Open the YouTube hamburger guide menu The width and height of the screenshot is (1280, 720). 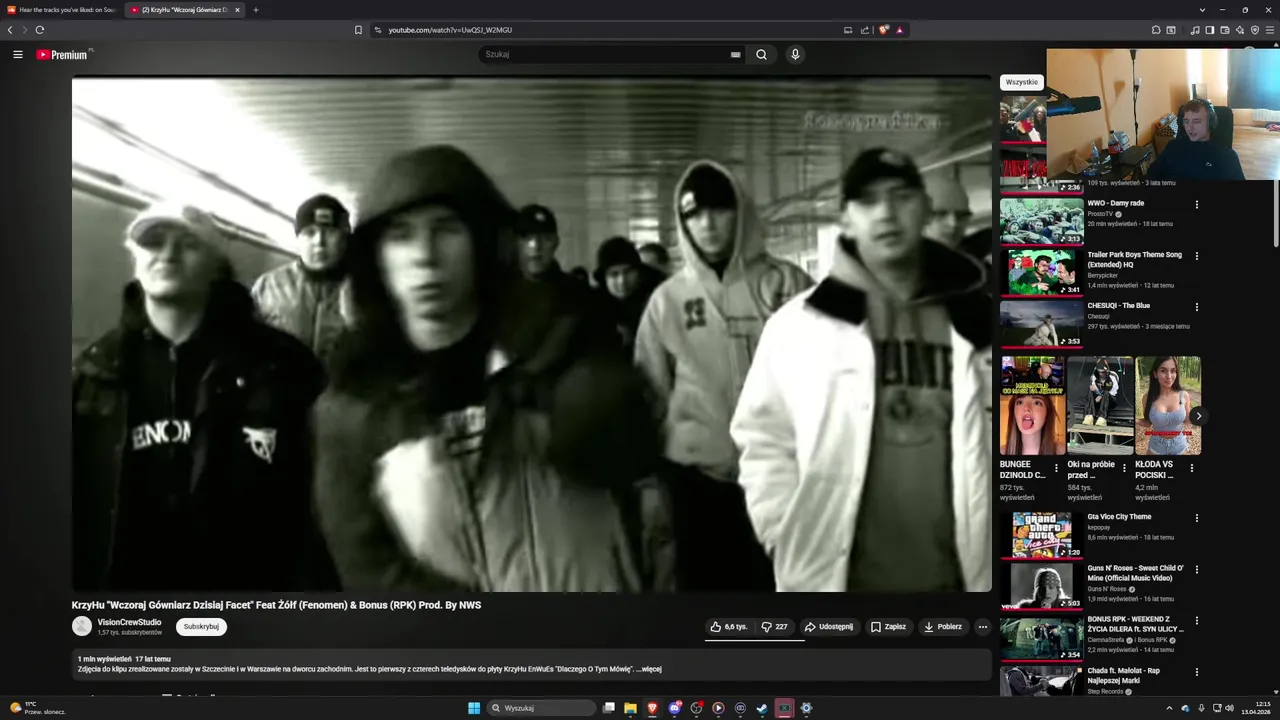click(18, 55)
